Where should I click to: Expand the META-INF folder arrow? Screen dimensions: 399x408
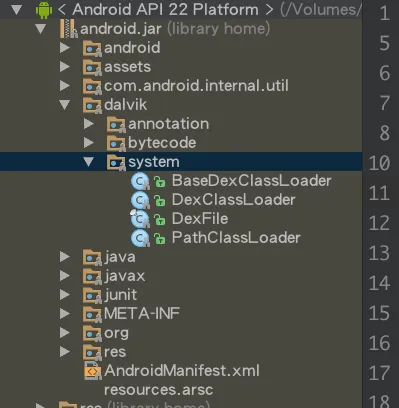click(x=65, y=314)
